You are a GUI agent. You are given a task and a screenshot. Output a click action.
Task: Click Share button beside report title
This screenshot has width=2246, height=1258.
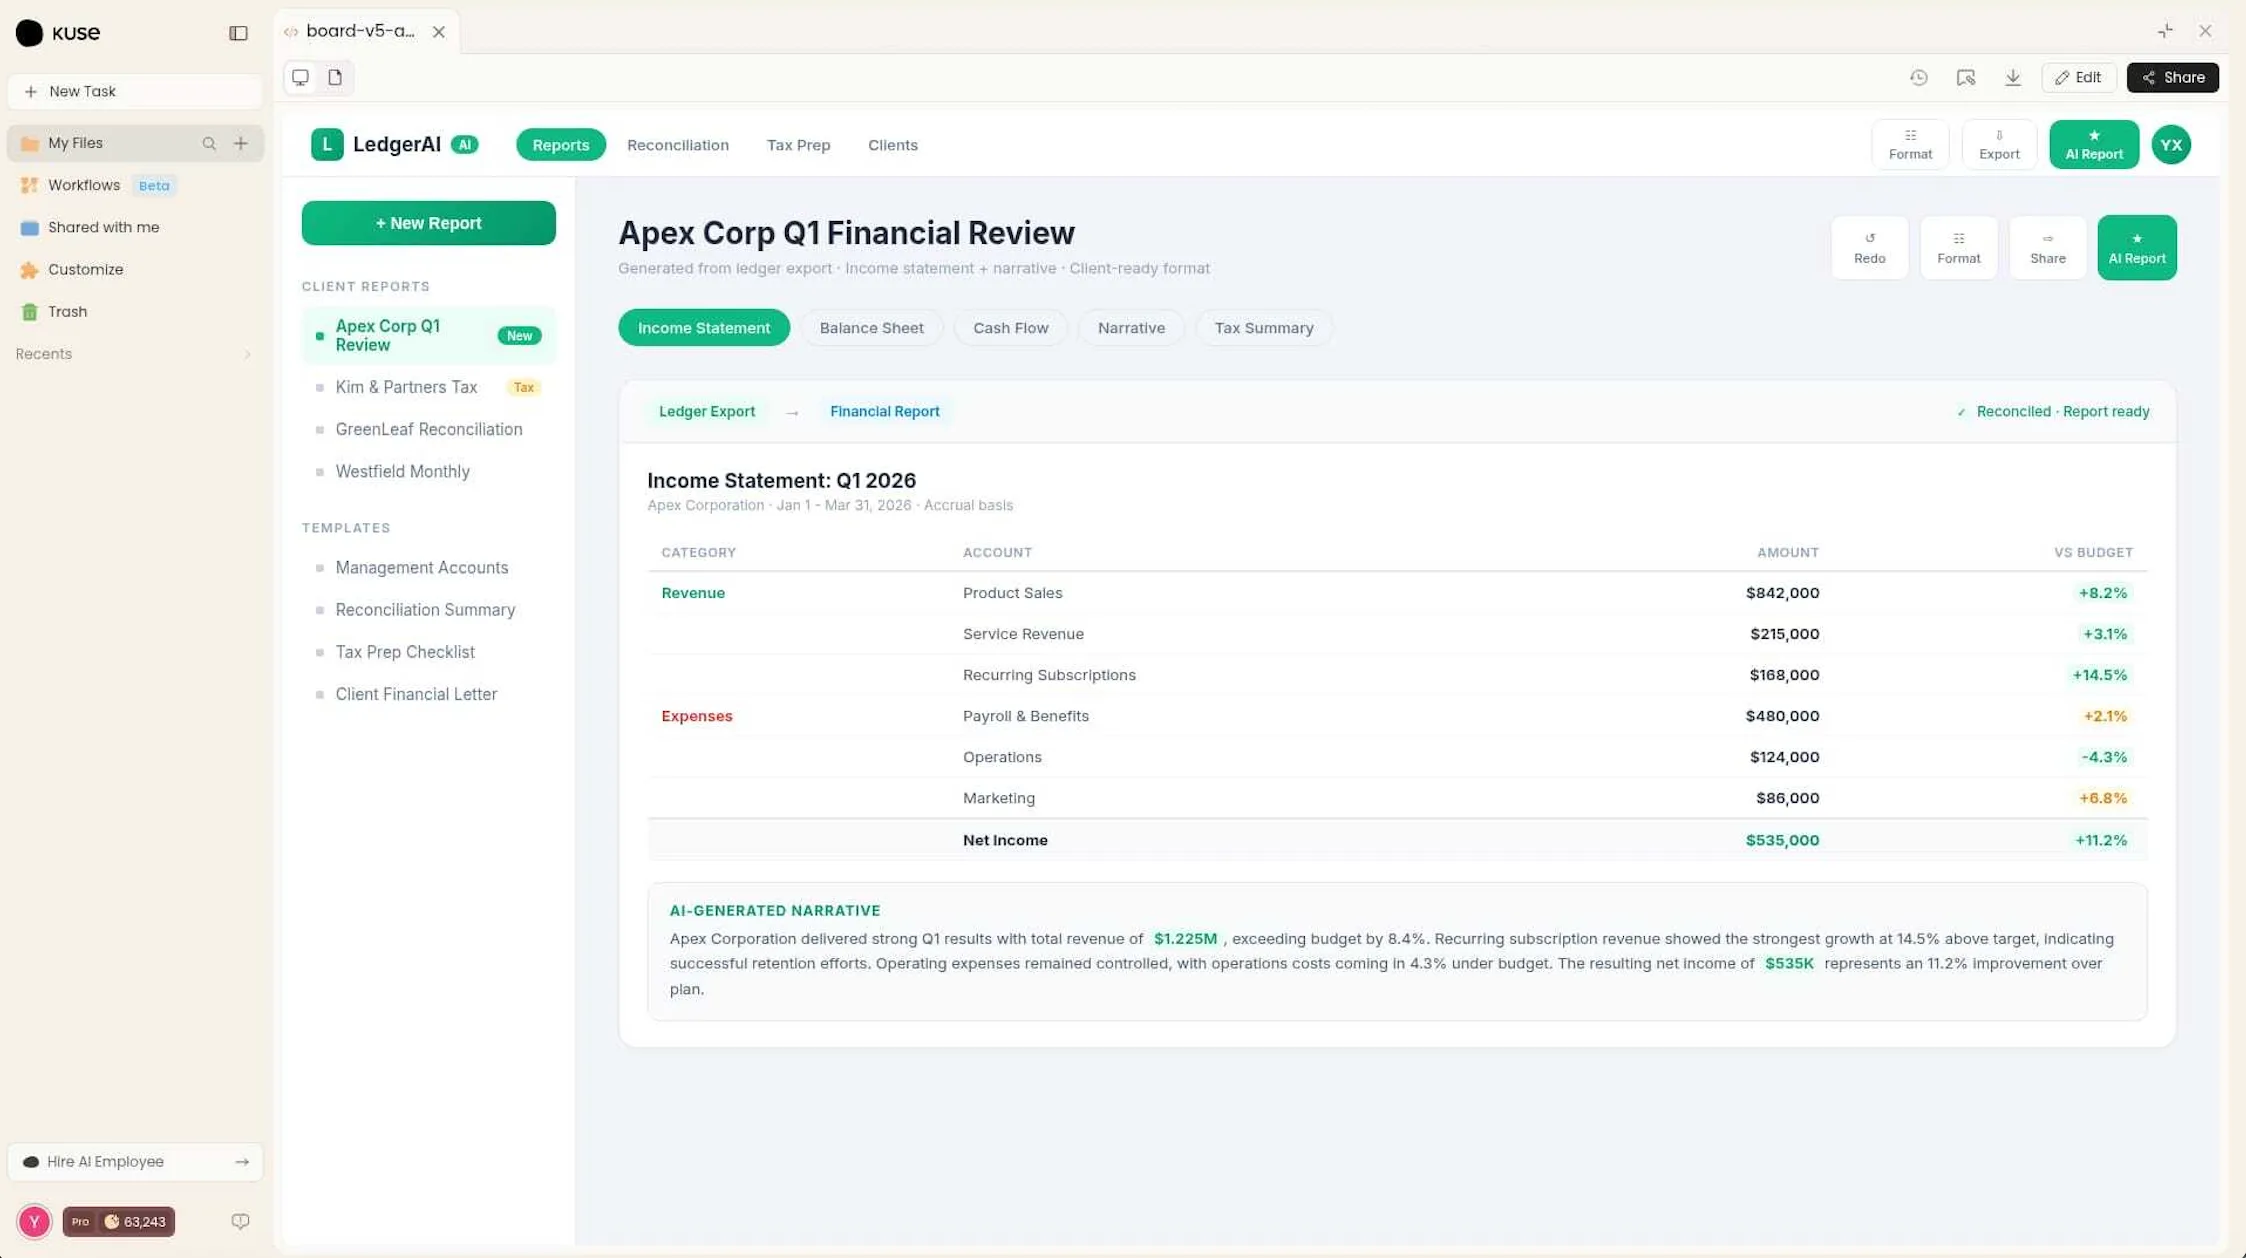[2047, 248]
